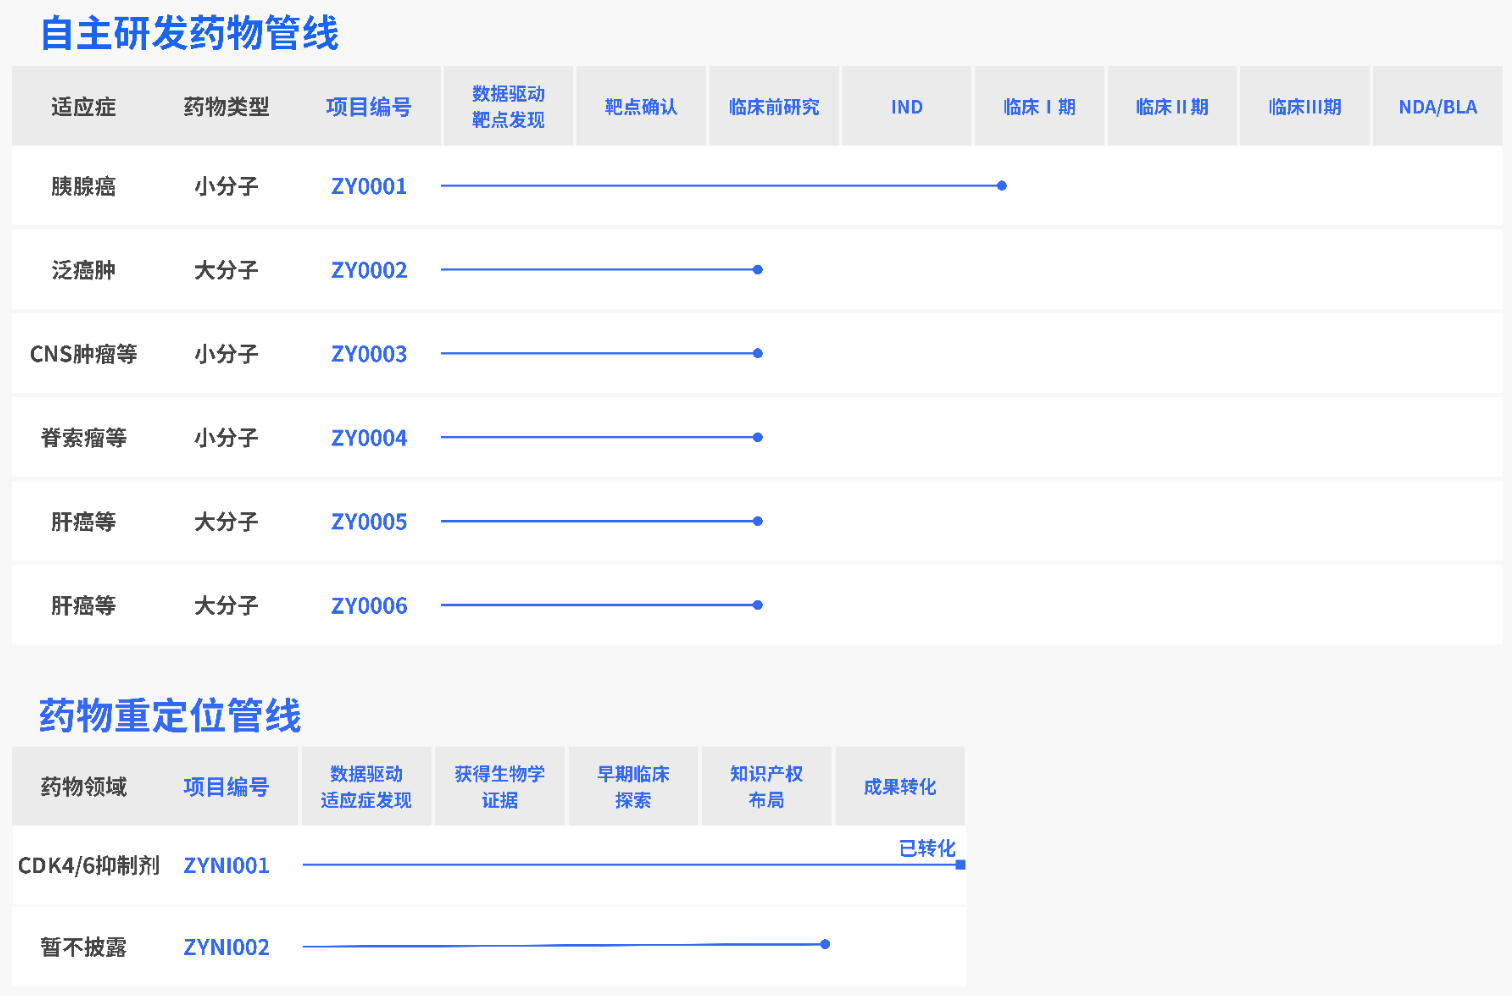Click the 自主研发药物管线 section title
Viewport: 1512px width, 996px height.
click(189, 33)
